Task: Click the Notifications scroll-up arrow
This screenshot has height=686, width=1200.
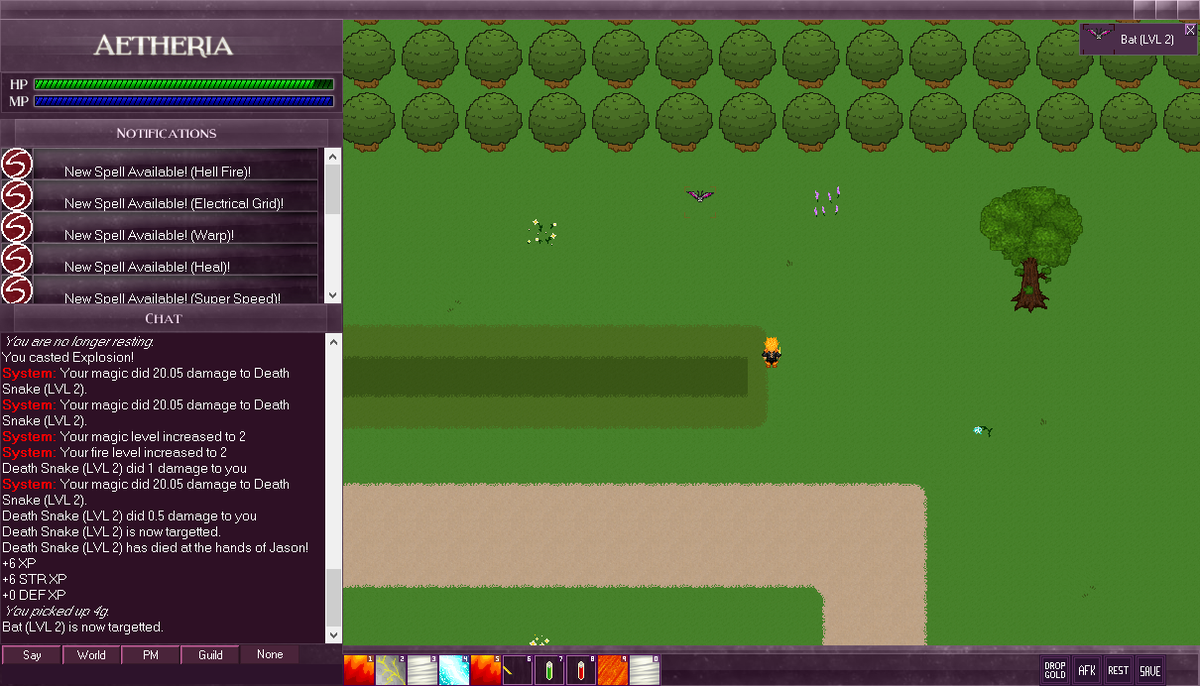Action: [x=333, y=154]
